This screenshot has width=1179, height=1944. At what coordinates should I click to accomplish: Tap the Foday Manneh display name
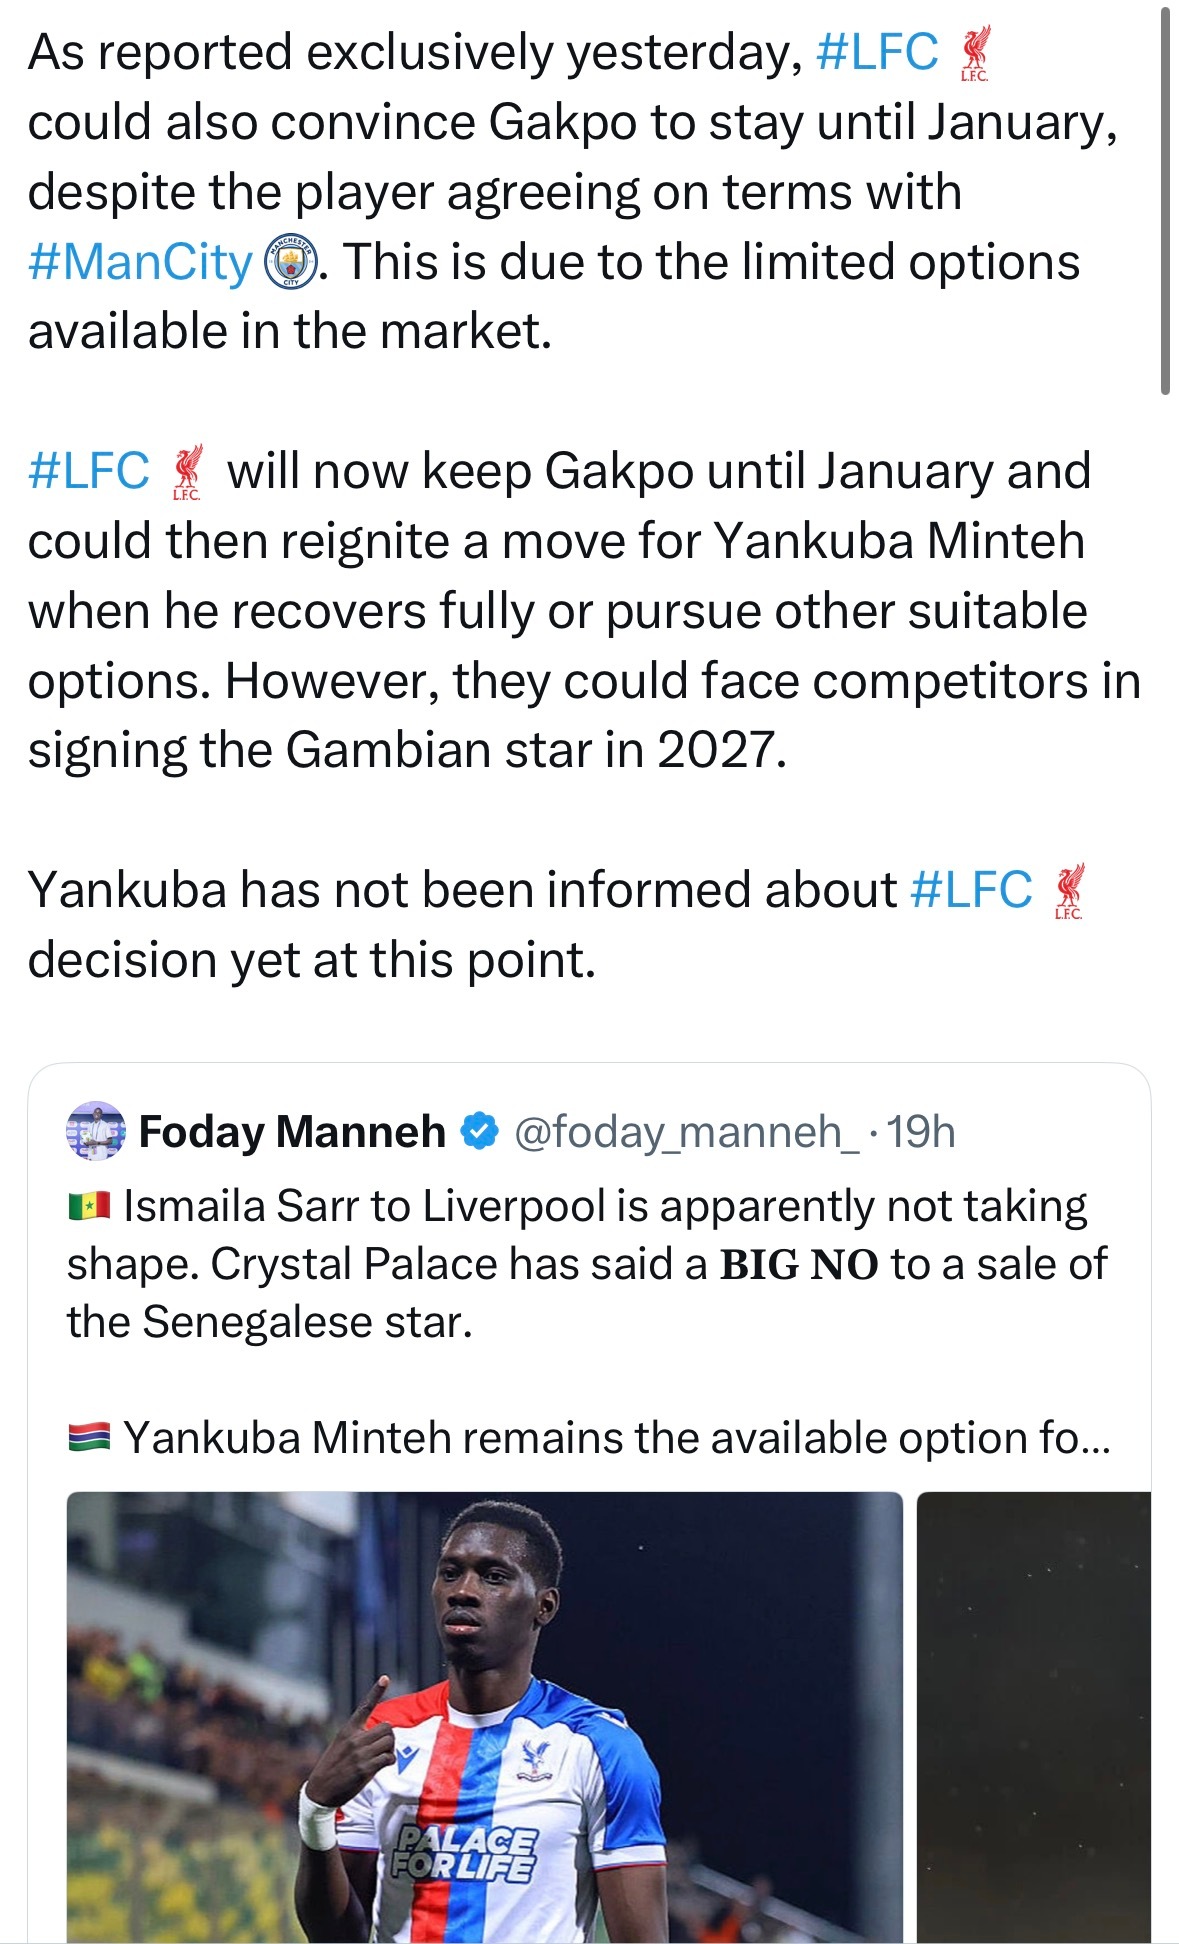tap(292, 1132)
